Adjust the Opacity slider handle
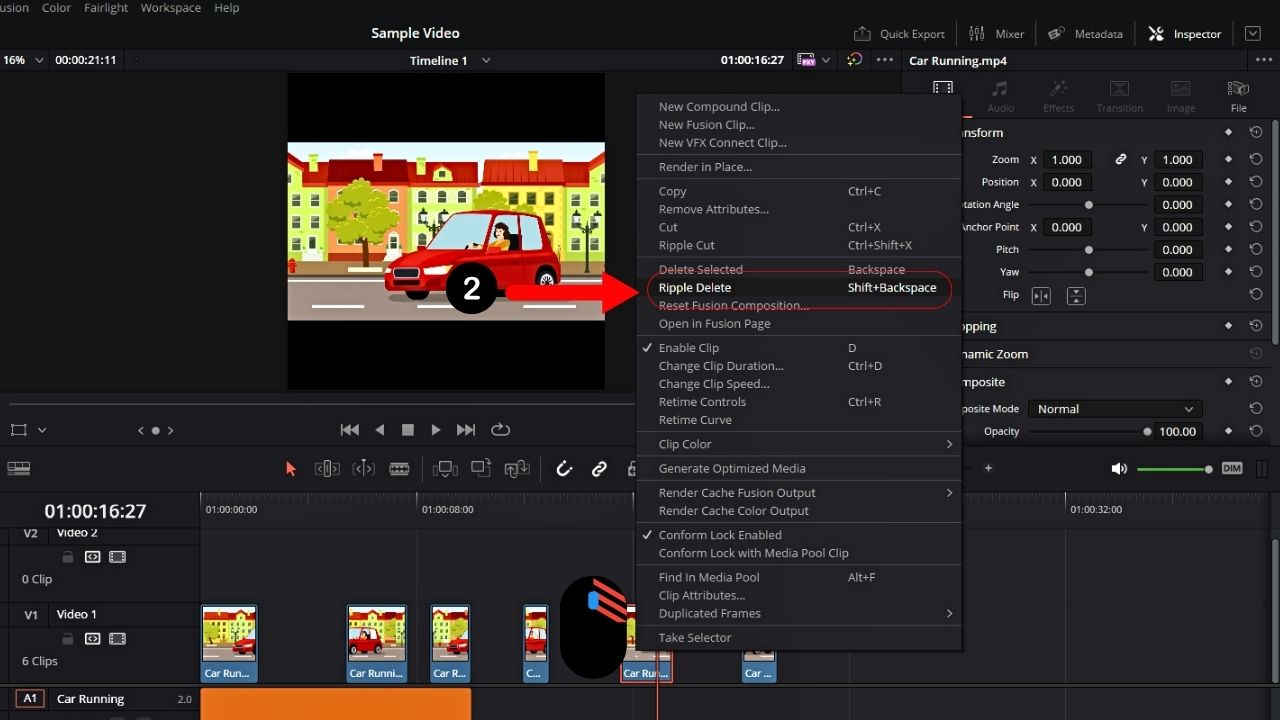The height and width of the screenshot is (720, 1280). pyautogui.click(x=1147, y=432)
